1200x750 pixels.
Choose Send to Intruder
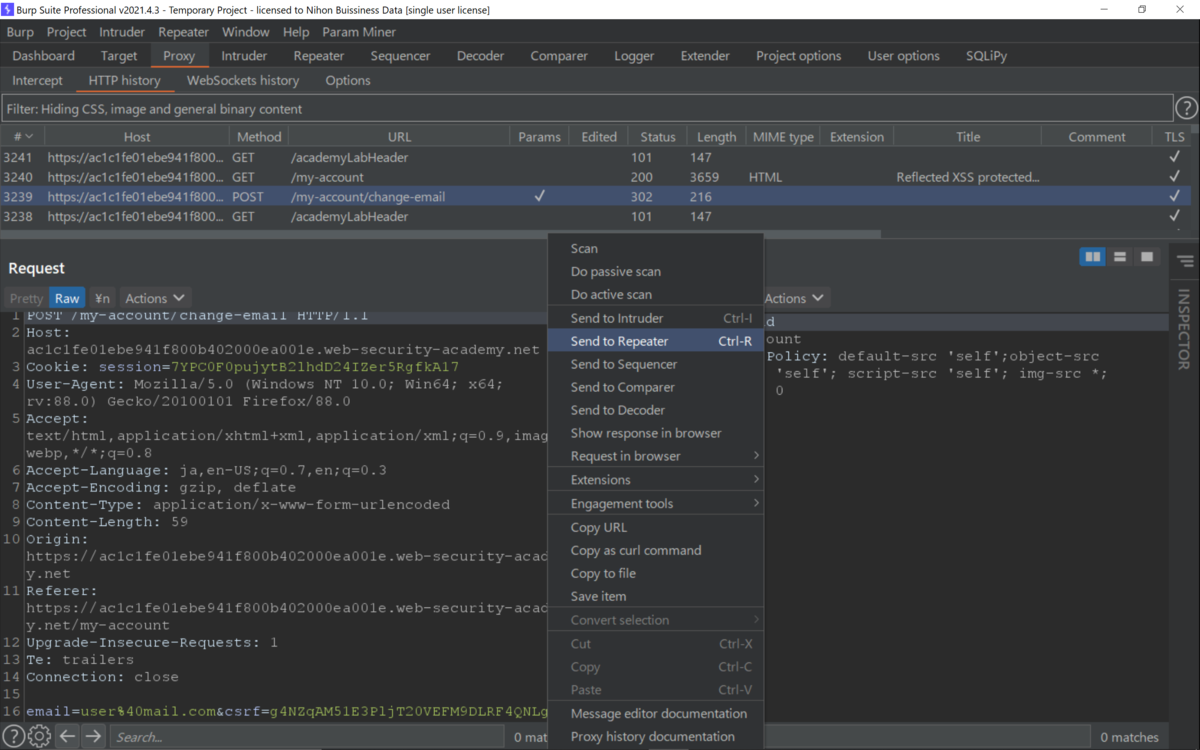pyautogui.click(x=655, y=318)
